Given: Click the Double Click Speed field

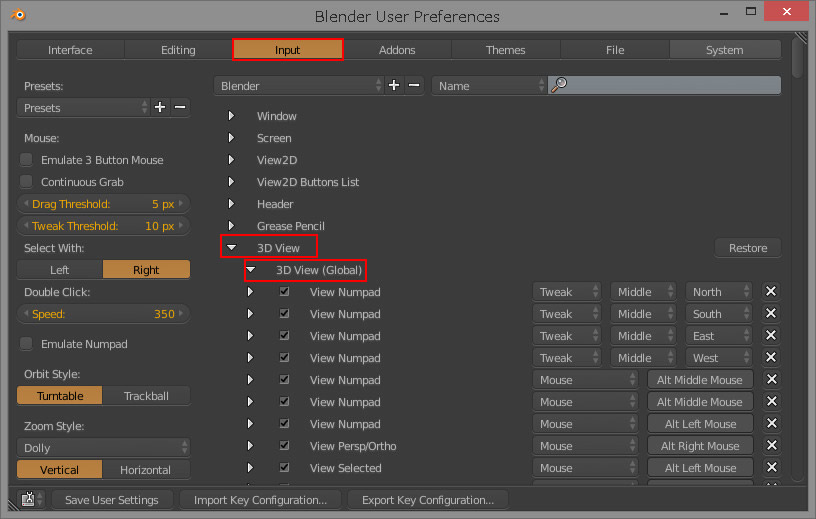Looking at the screenshot, I should point(104,313).
